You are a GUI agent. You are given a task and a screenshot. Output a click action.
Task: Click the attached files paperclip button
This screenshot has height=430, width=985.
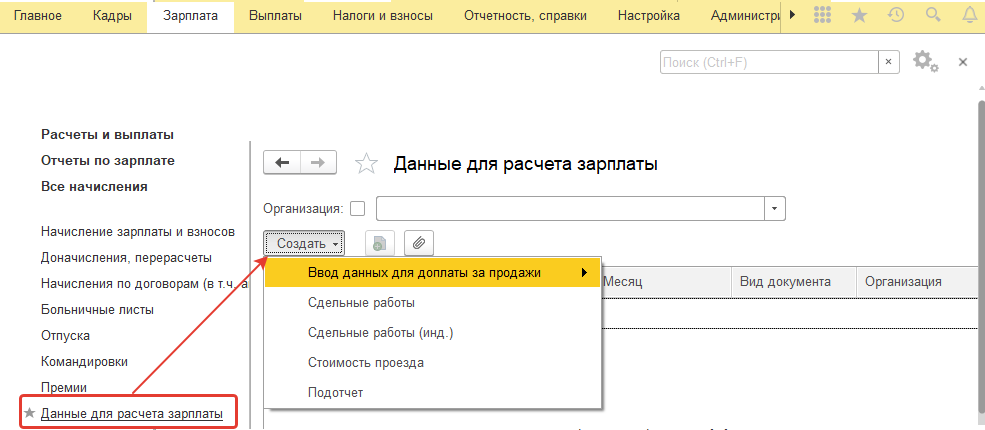point(419,243)
